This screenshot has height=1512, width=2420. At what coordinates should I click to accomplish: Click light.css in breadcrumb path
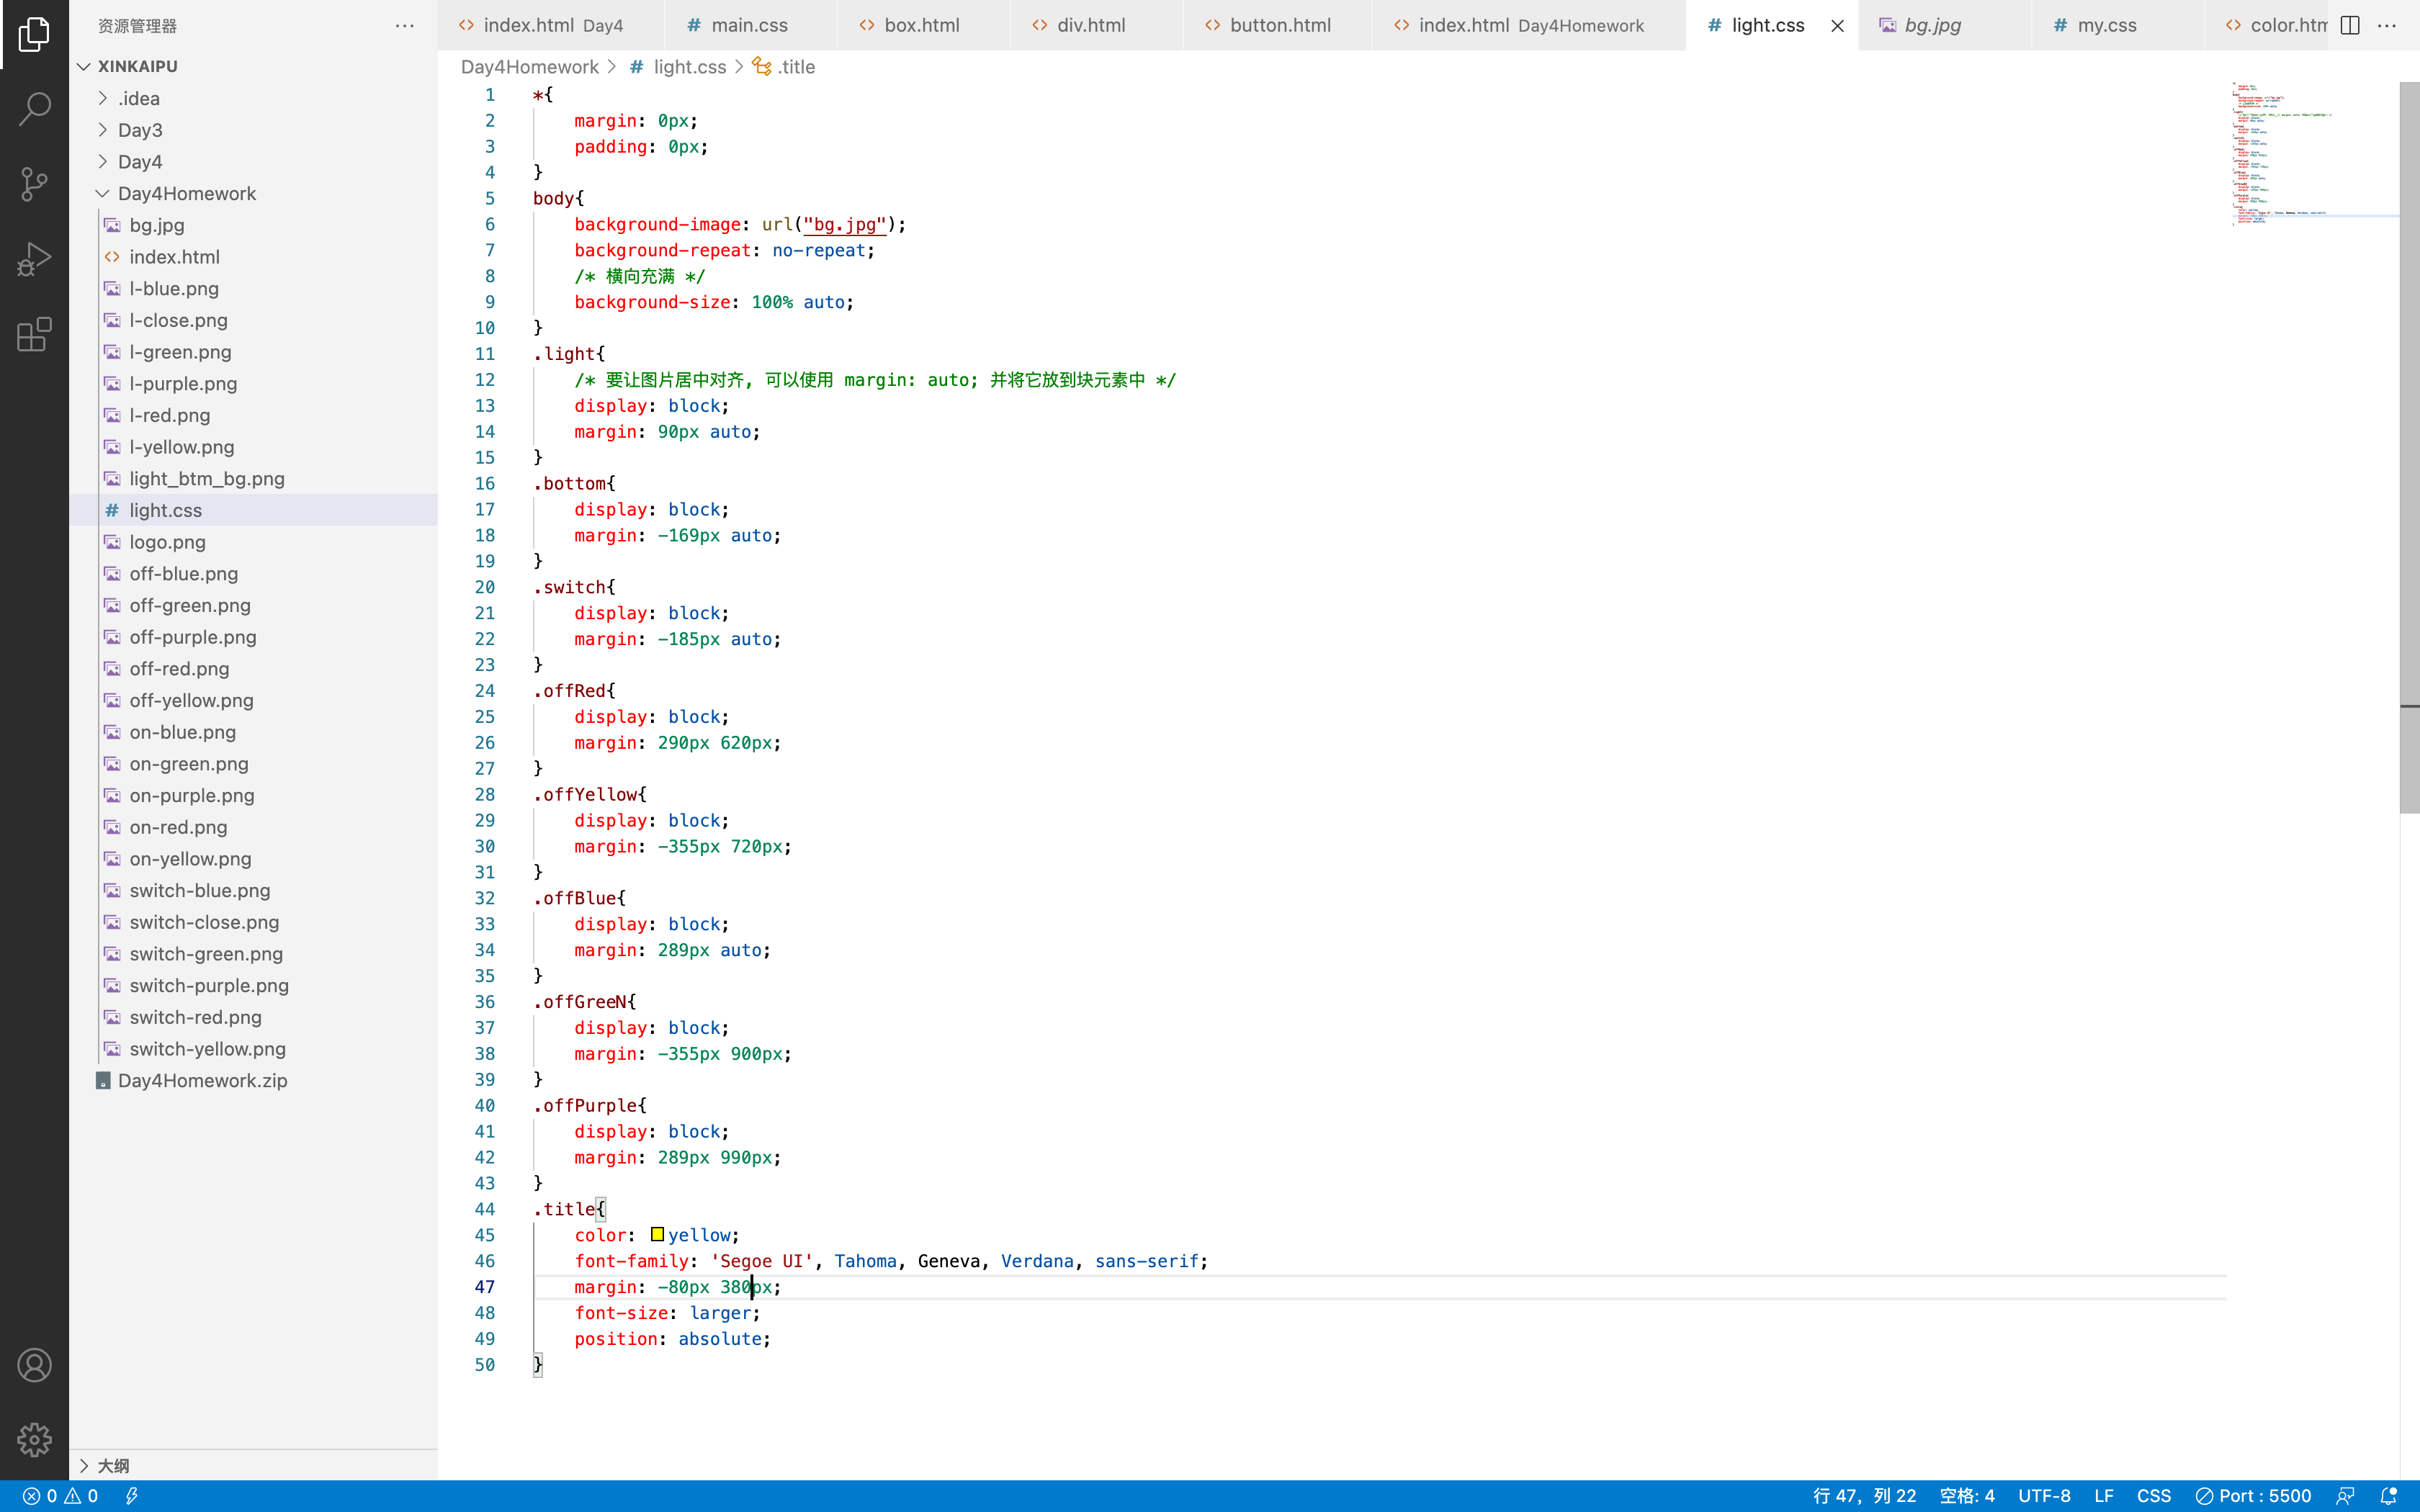[x=689, y=67]
